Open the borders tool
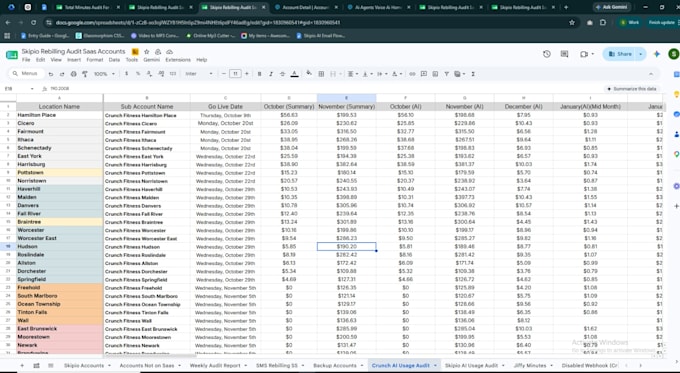Image resolution: width=680 pixels, height=373 pixels. click(321, 74)
